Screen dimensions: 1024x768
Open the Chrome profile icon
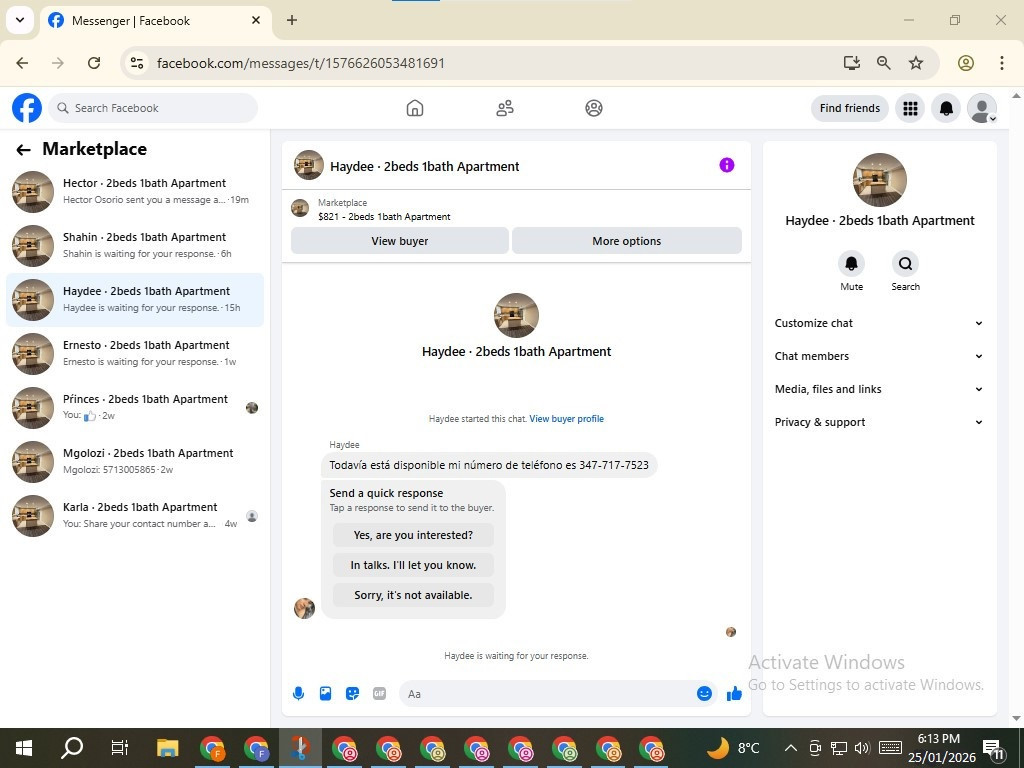pos(966,63)
